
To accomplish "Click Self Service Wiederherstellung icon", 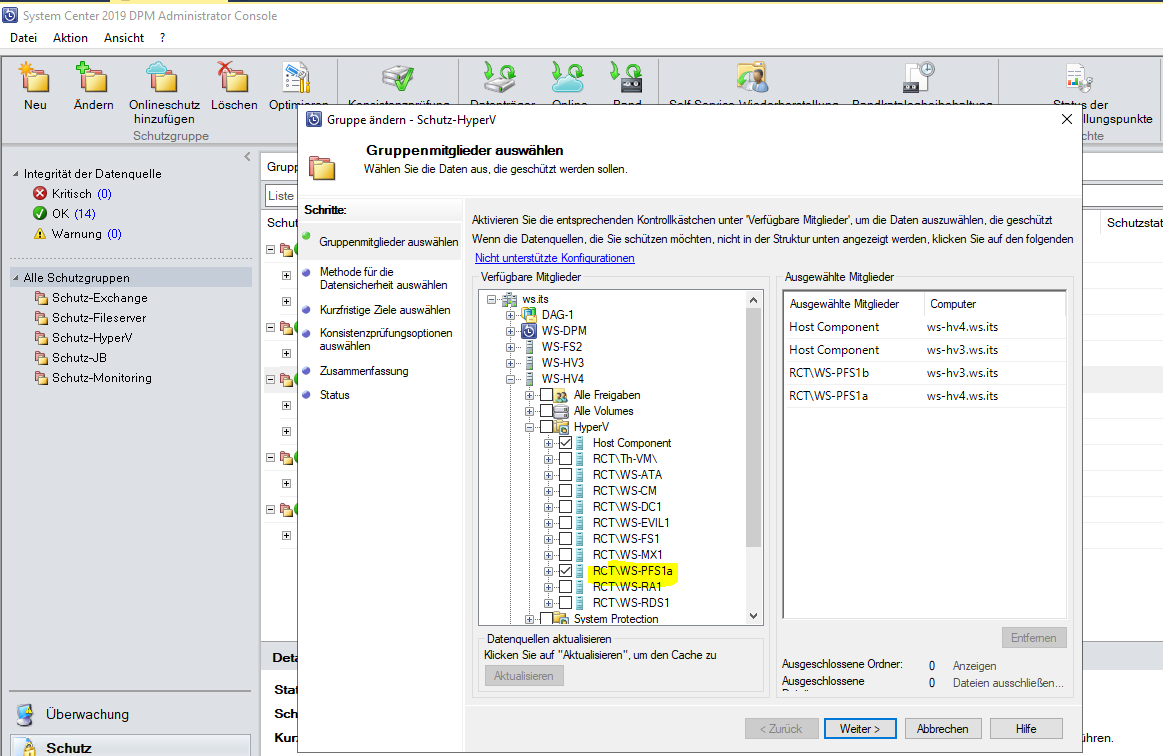I will tap(752, 78).
